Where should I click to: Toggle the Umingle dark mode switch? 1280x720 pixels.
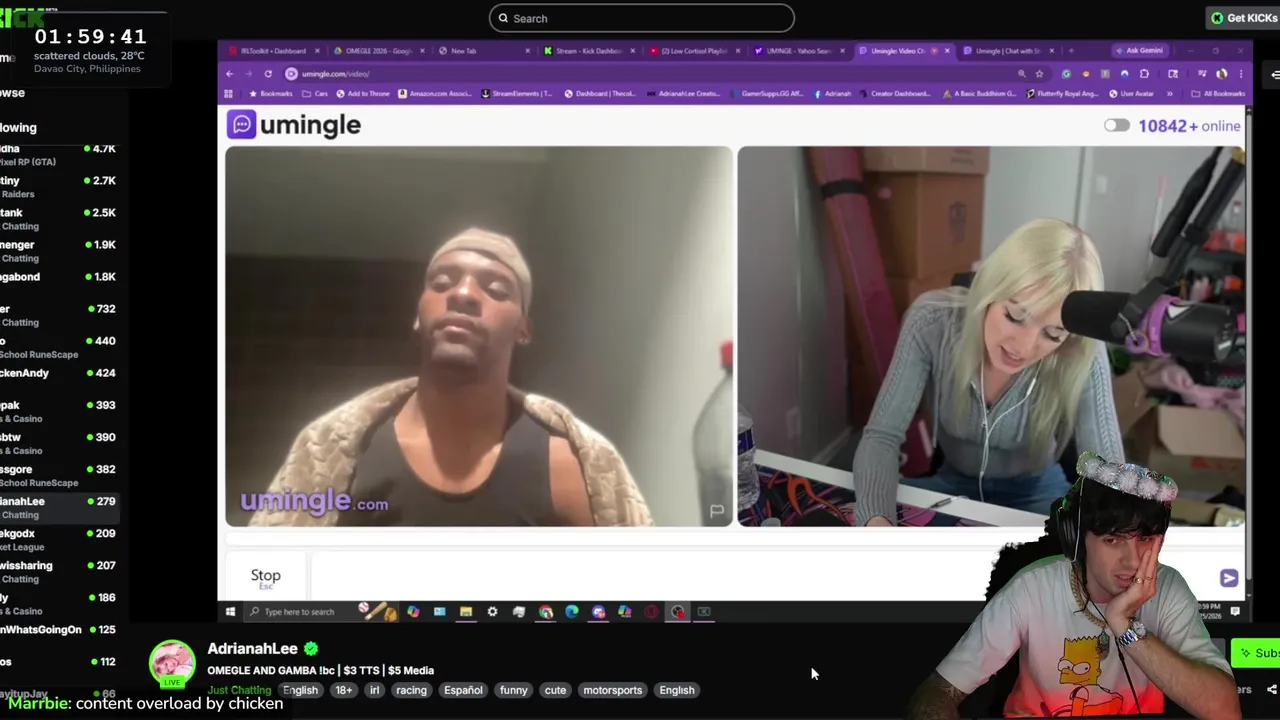1116,126
